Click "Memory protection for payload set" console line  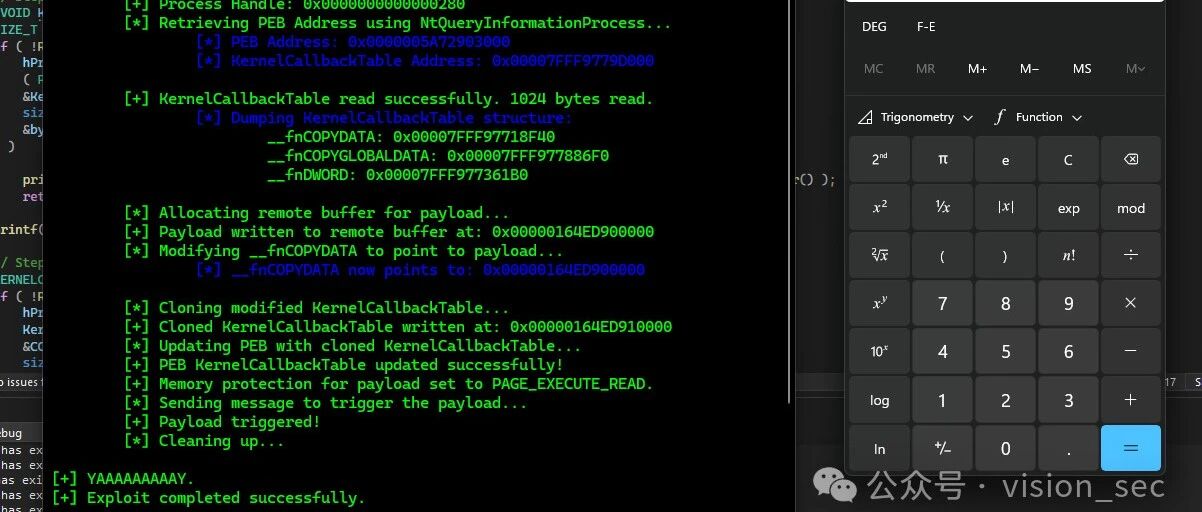[x=389, y=384]
